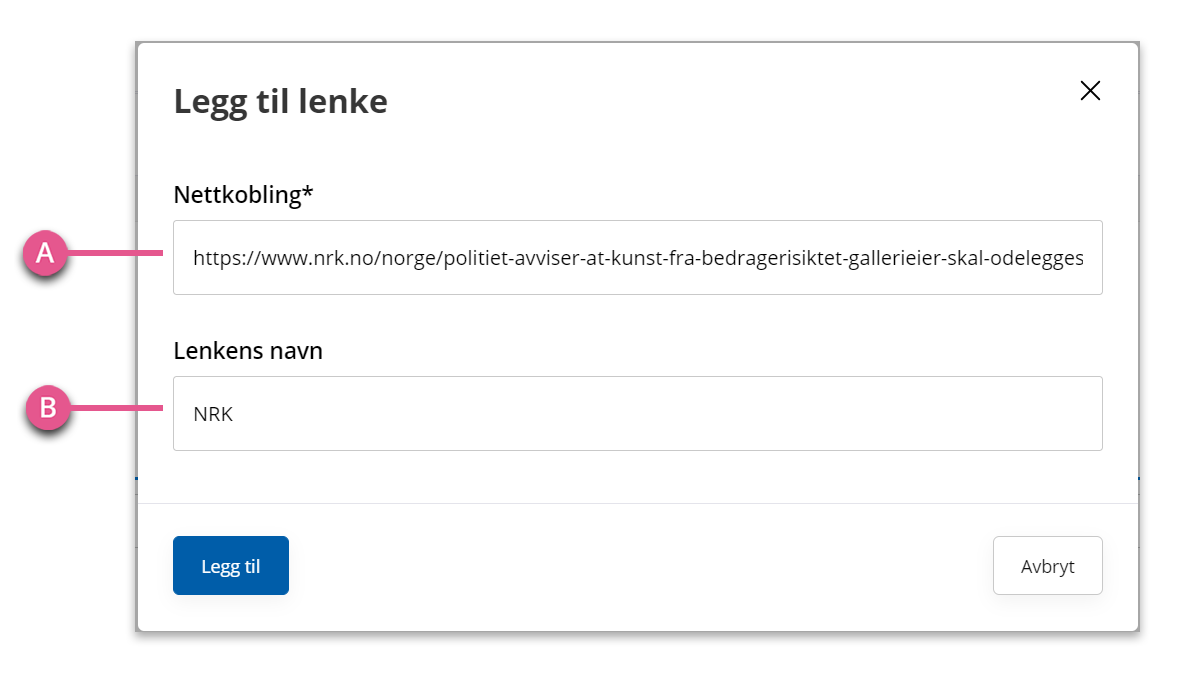
Task: Cancel using the Avbryt button
Action: pos(1048,566)
